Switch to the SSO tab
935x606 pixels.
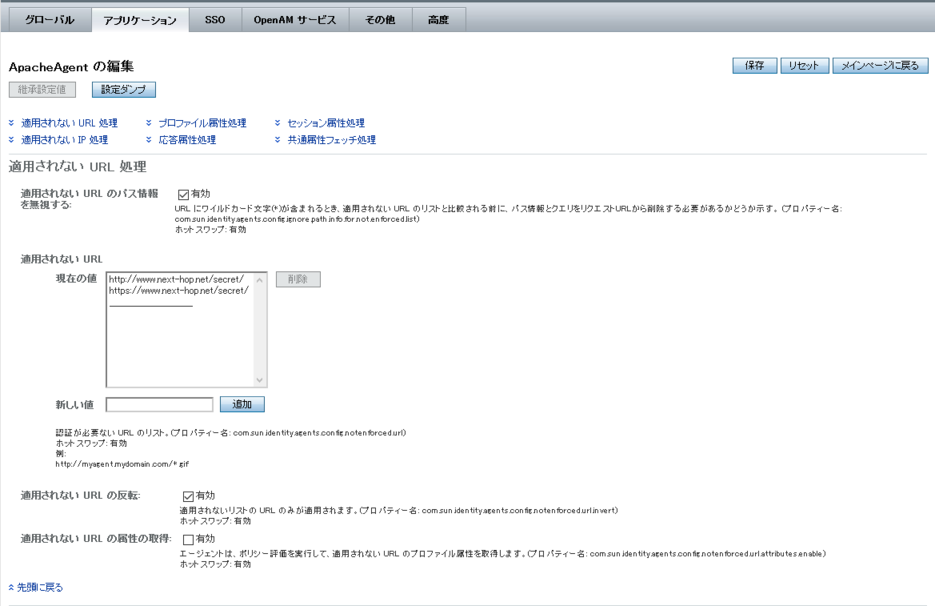click(x=213, y=18)
